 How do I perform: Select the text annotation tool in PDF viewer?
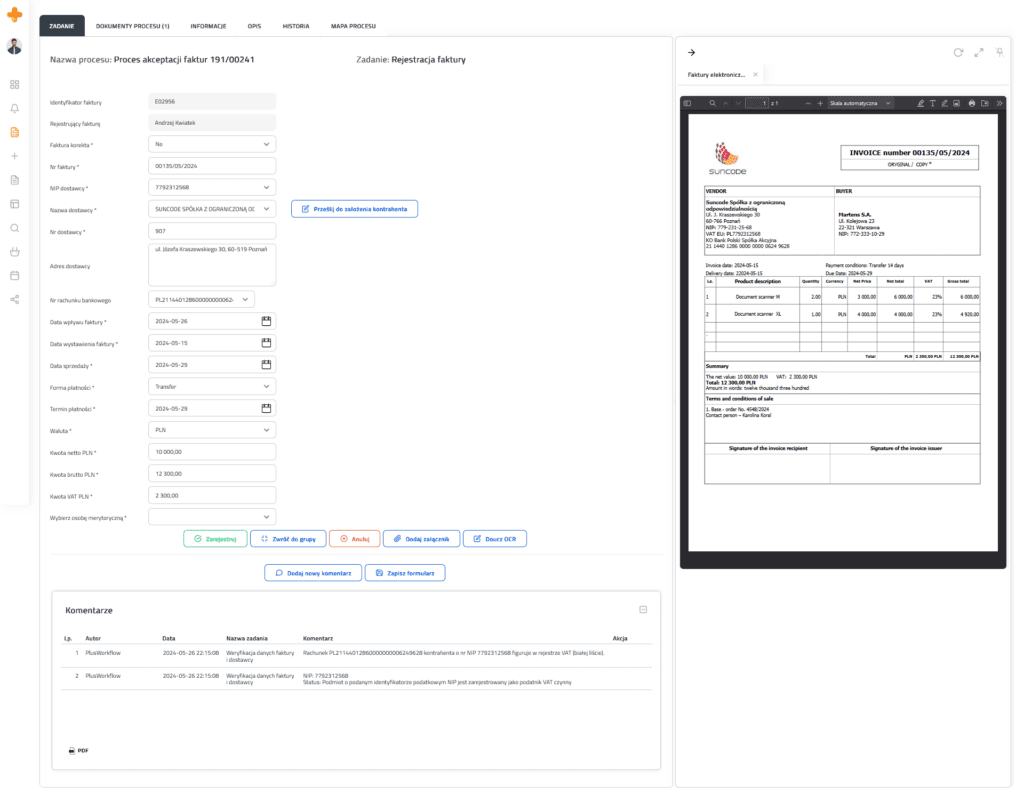933,102
